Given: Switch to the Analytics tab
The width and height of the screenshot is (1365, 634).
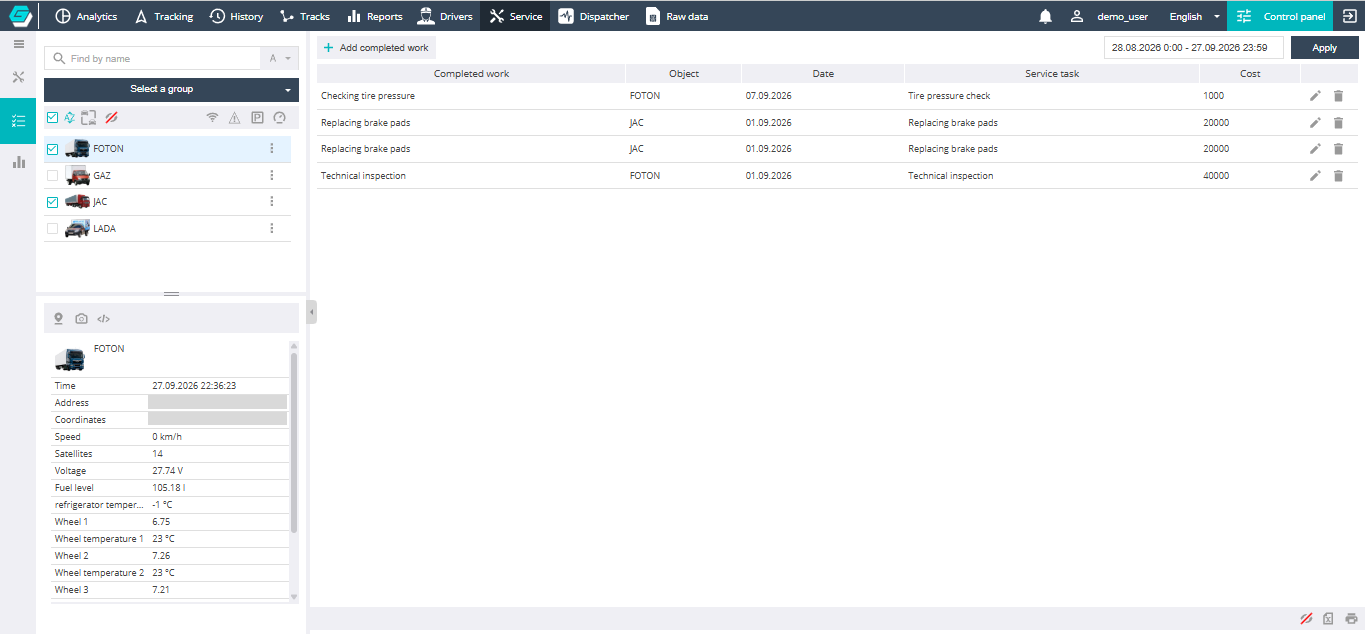Looking at the screenshot, I should tap(86, 16).
